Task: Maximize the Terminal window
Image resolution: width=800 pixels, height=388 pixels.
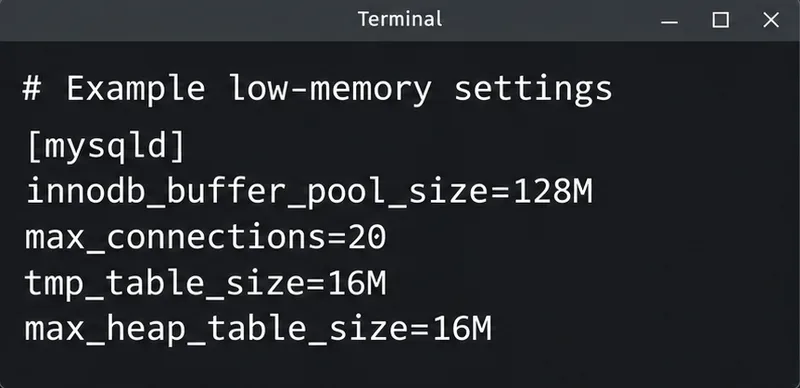Action: 720,20
